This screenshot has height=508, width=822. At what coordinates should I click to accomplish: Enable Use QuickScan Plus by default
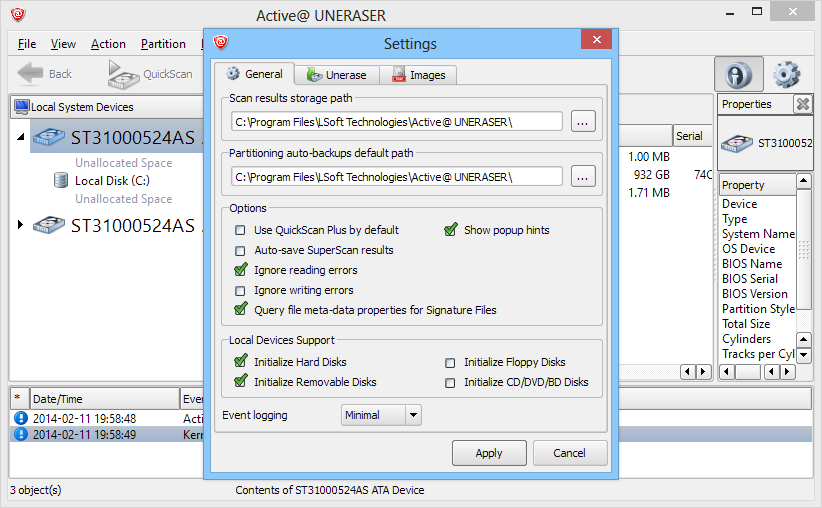pyautogui.click(x=240, y=230)
